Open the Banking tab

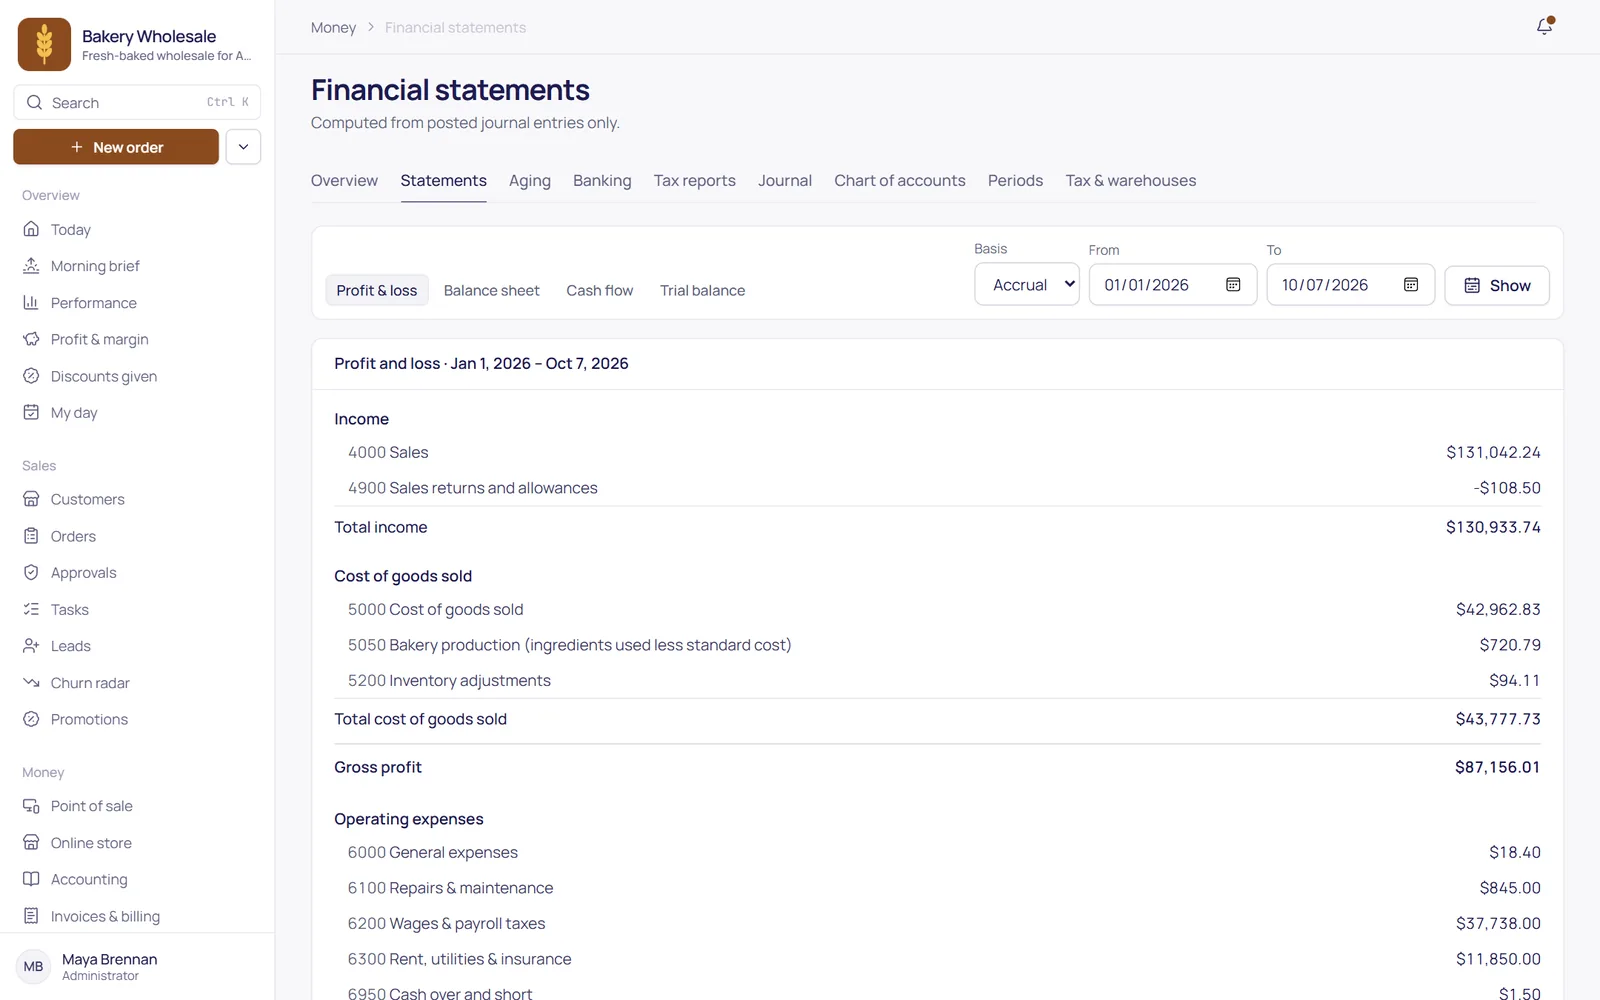pos(602,181)
